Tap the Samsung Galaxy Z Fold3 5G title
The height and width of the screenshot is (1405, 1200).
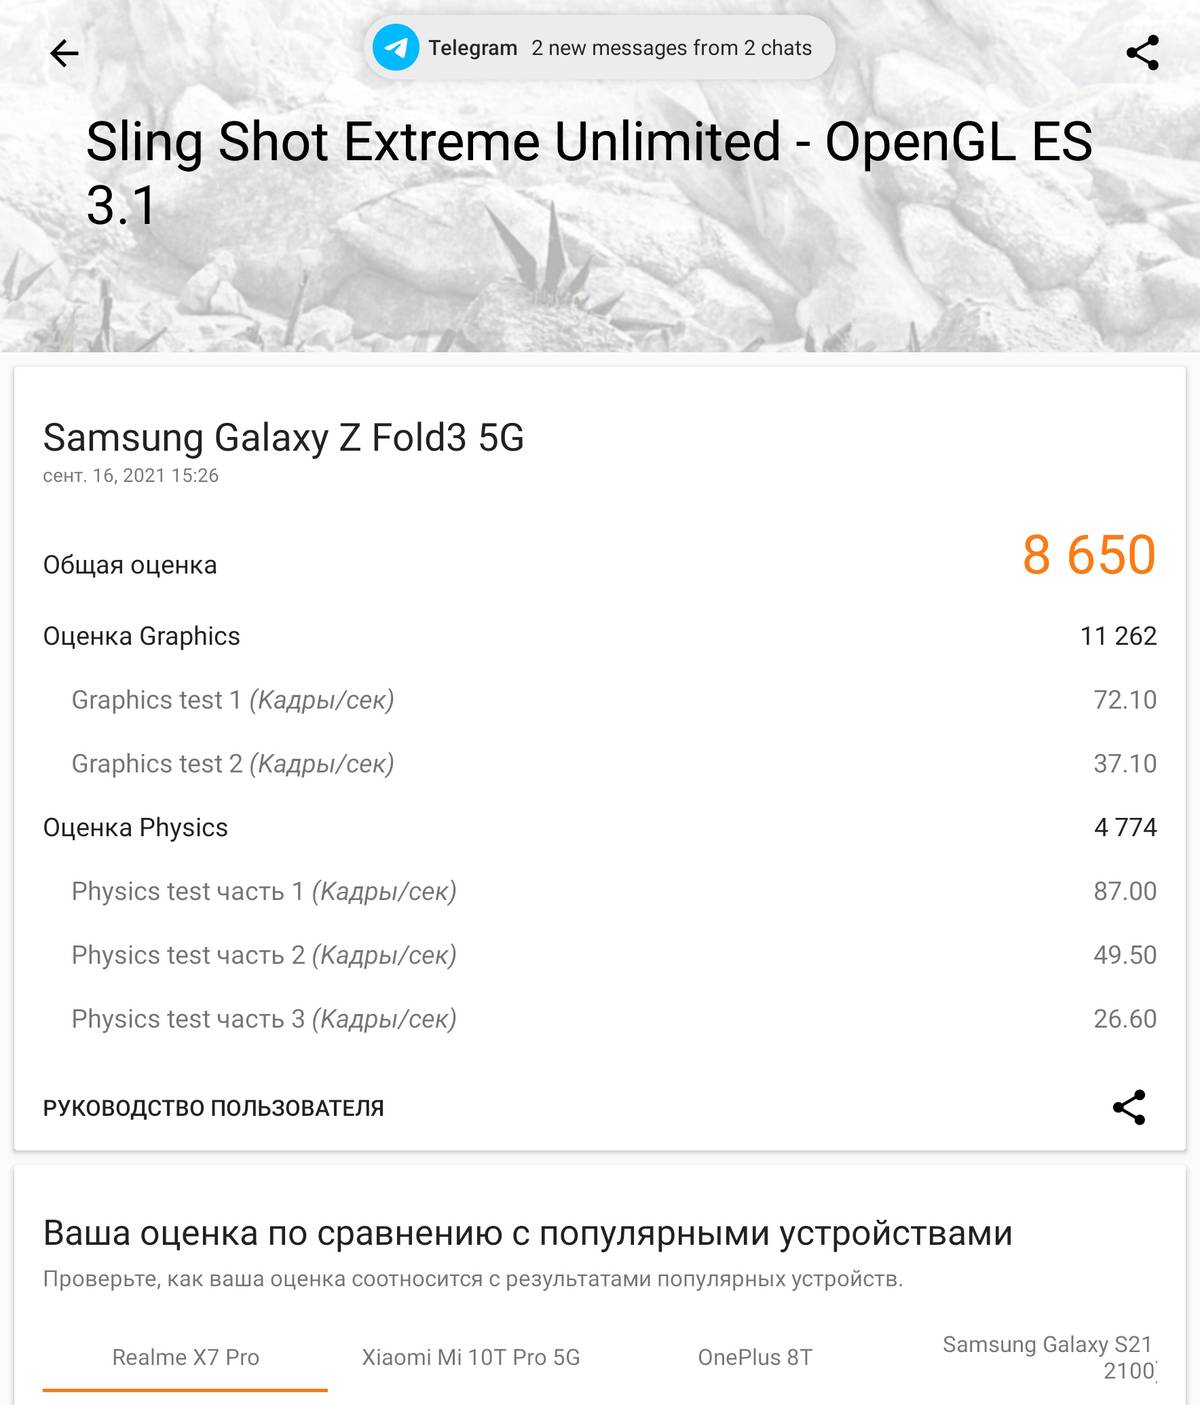[x=284, y=438]
